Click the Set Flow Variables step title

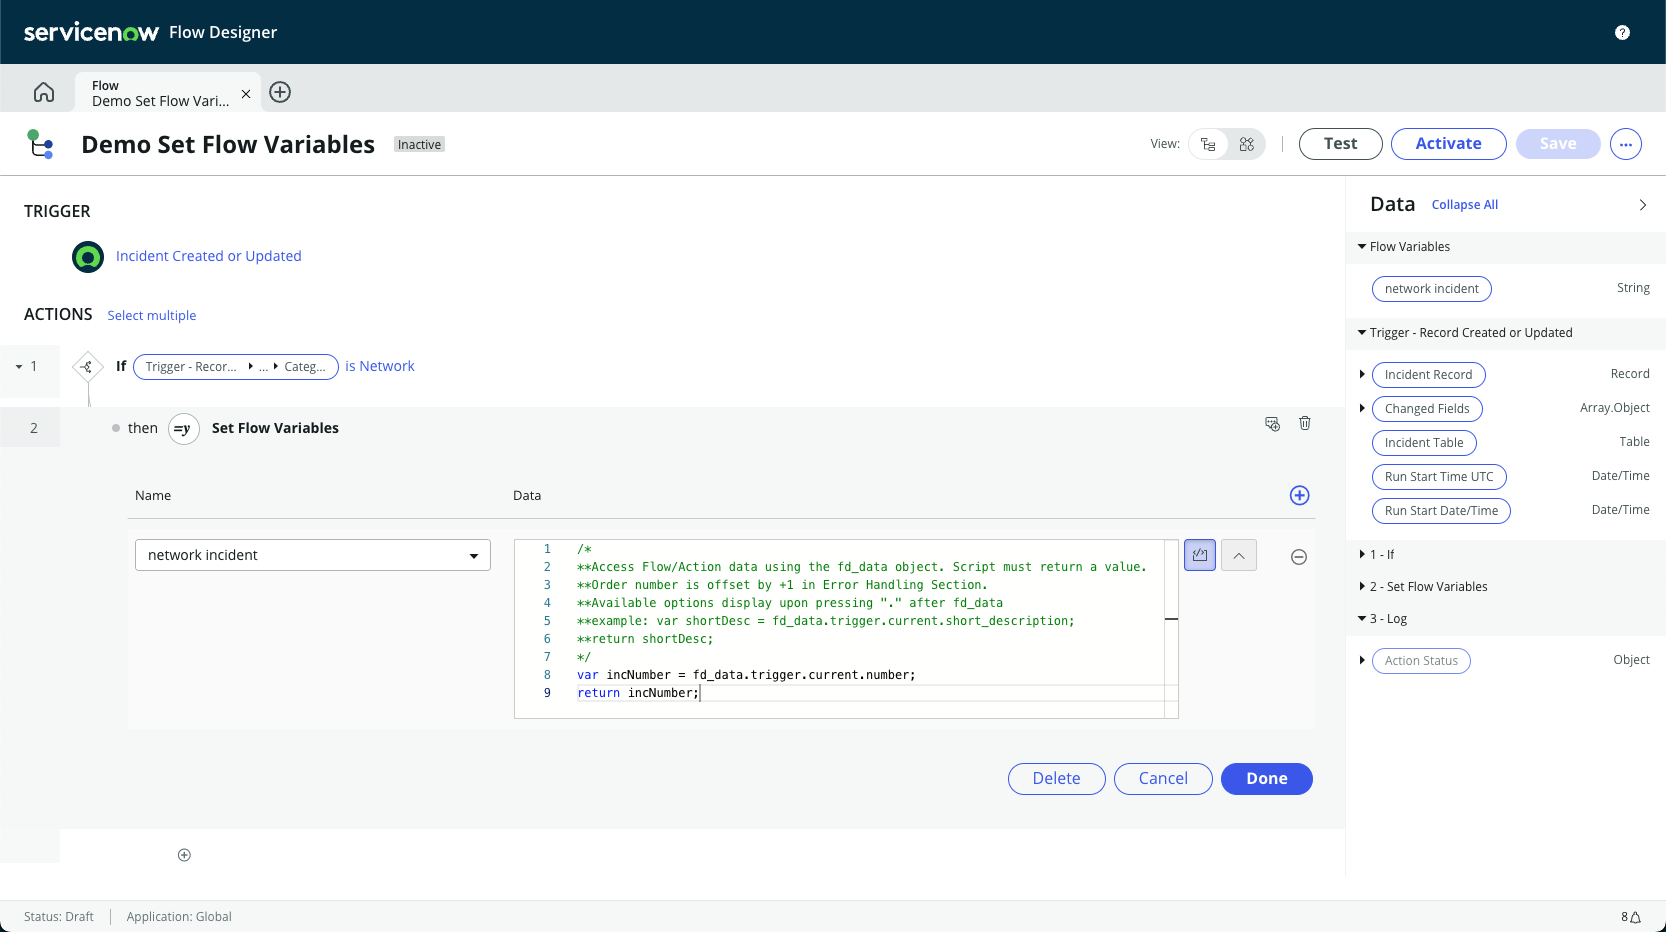[275, 429]
